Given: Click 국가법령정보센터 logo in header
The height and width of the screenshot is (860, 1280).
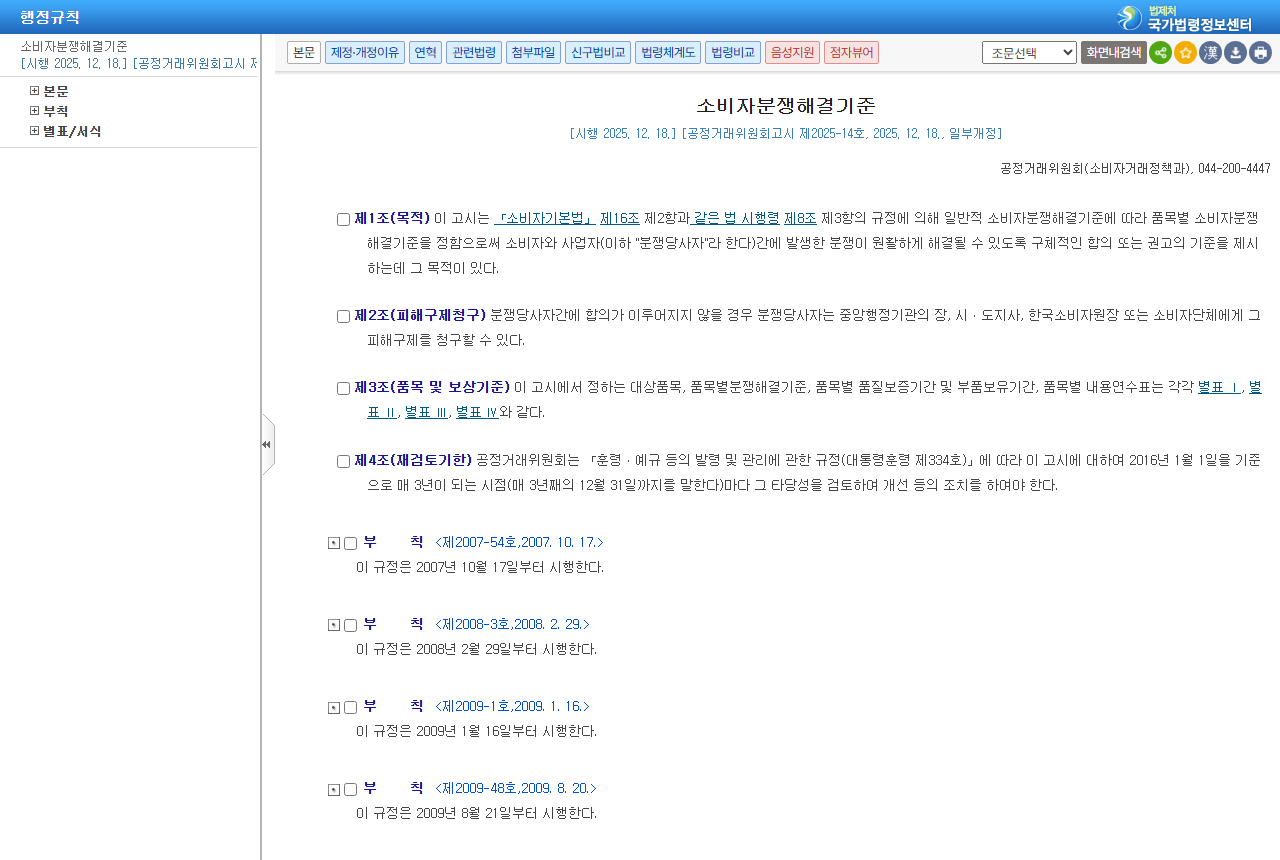Looking at the screenshot, I should (x=1185, y=18).
